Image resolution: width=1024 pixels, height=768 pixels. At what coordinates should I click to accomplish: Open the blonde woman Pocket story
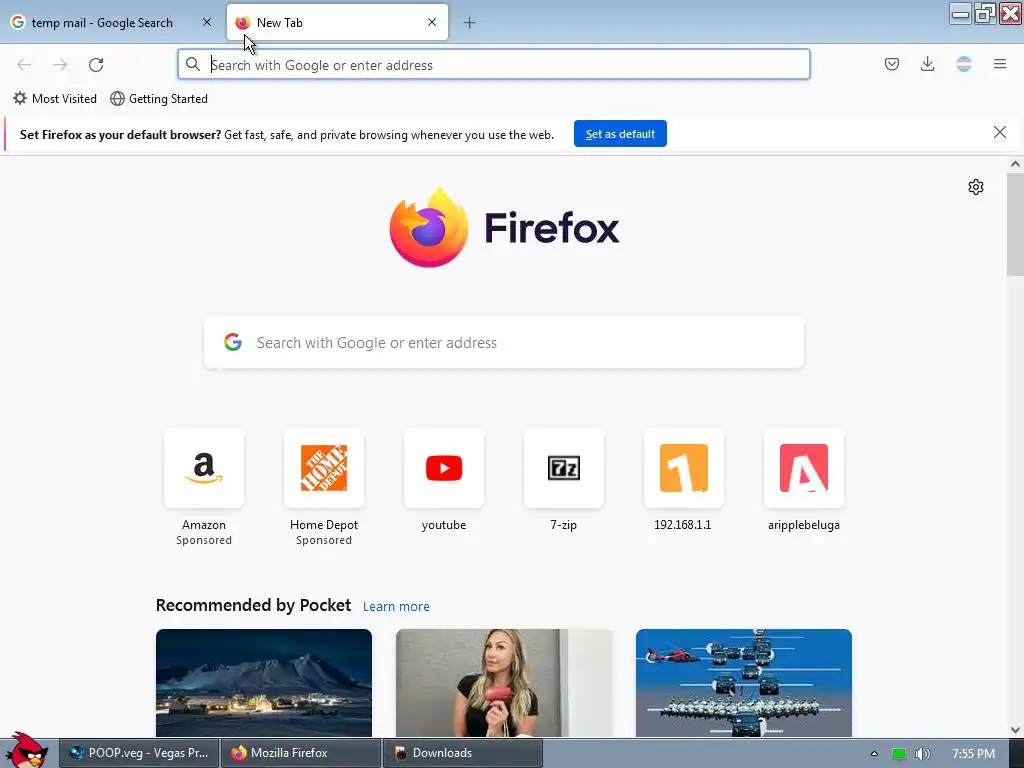click(504, 683)
